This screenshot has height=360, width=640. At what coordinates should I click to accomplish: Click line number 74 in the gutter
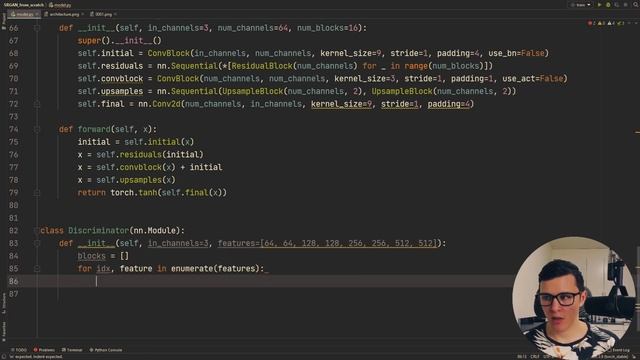pos(13,129)
